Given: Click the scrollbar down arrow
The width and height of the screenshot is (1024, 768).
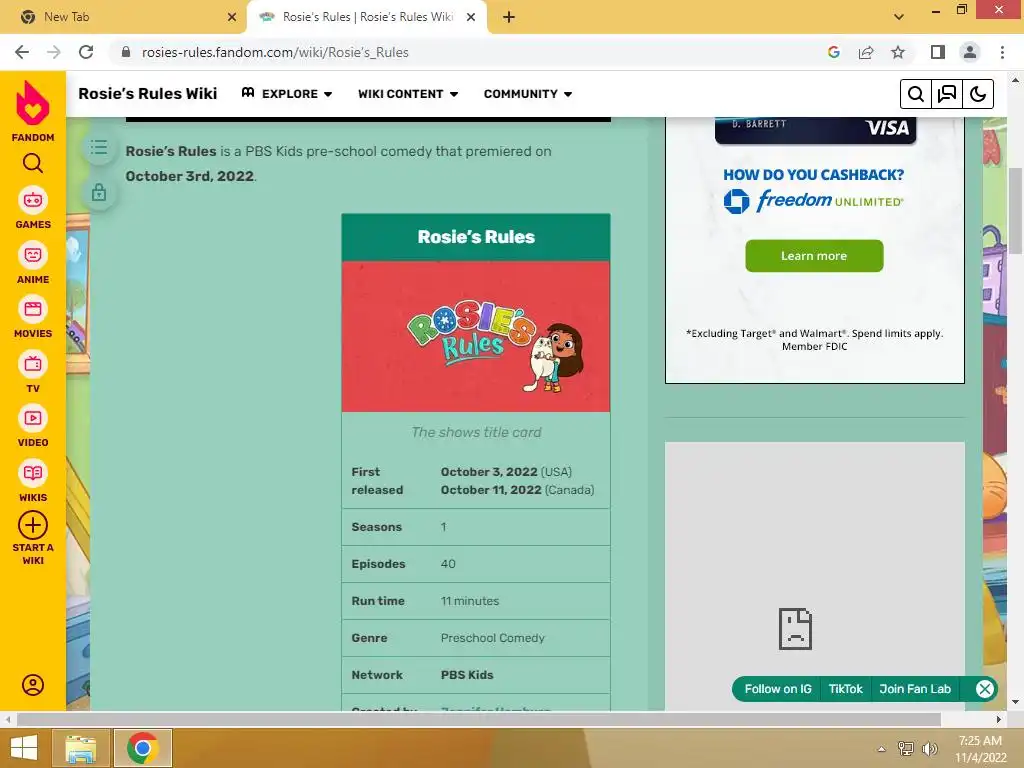Looking at the screenshot, I should click(1015, 703).
